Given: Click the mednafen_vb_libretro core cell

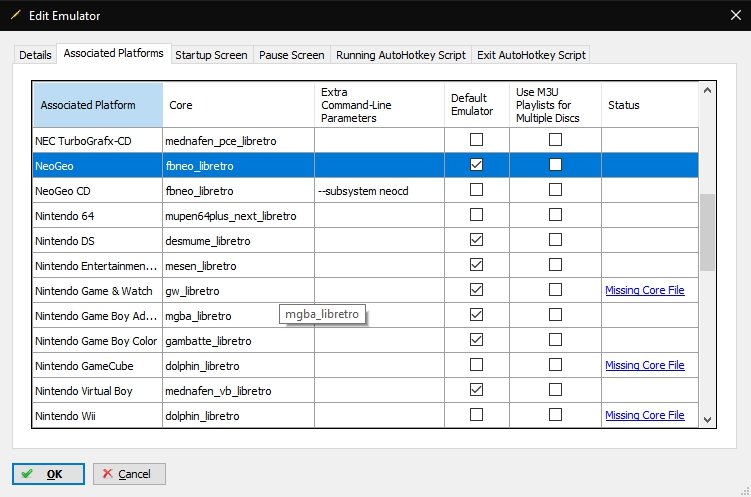Looking at the screenshot, I should coord(239,391).
